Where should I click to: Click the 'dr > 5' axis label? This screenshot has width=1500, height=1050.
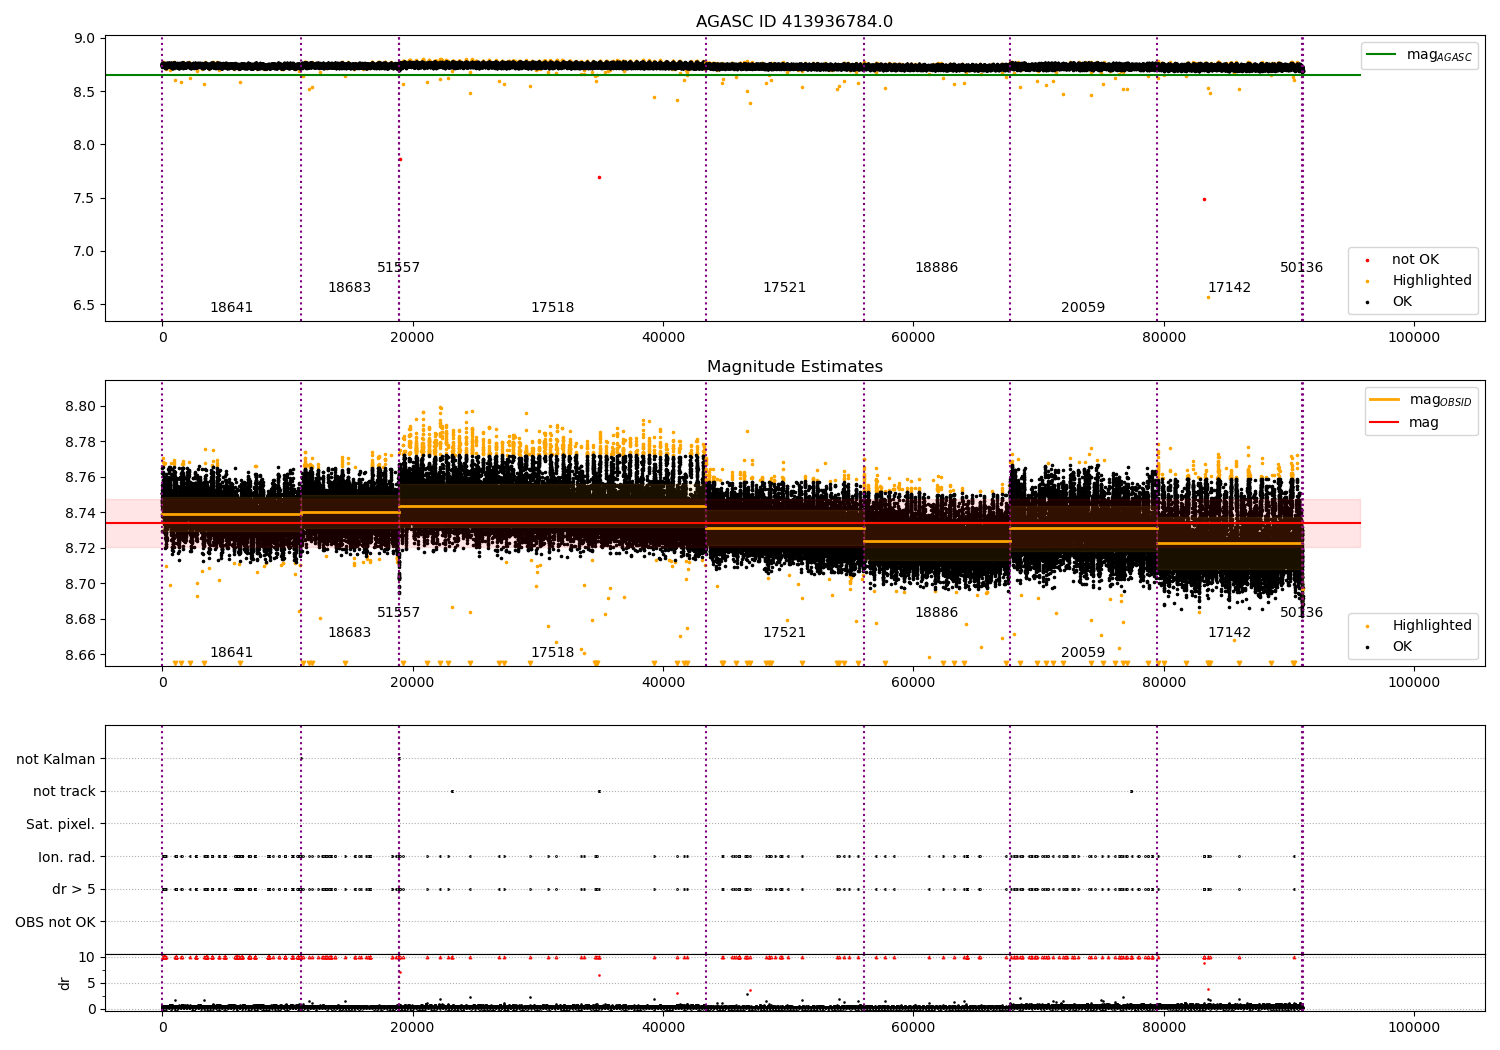74,890
